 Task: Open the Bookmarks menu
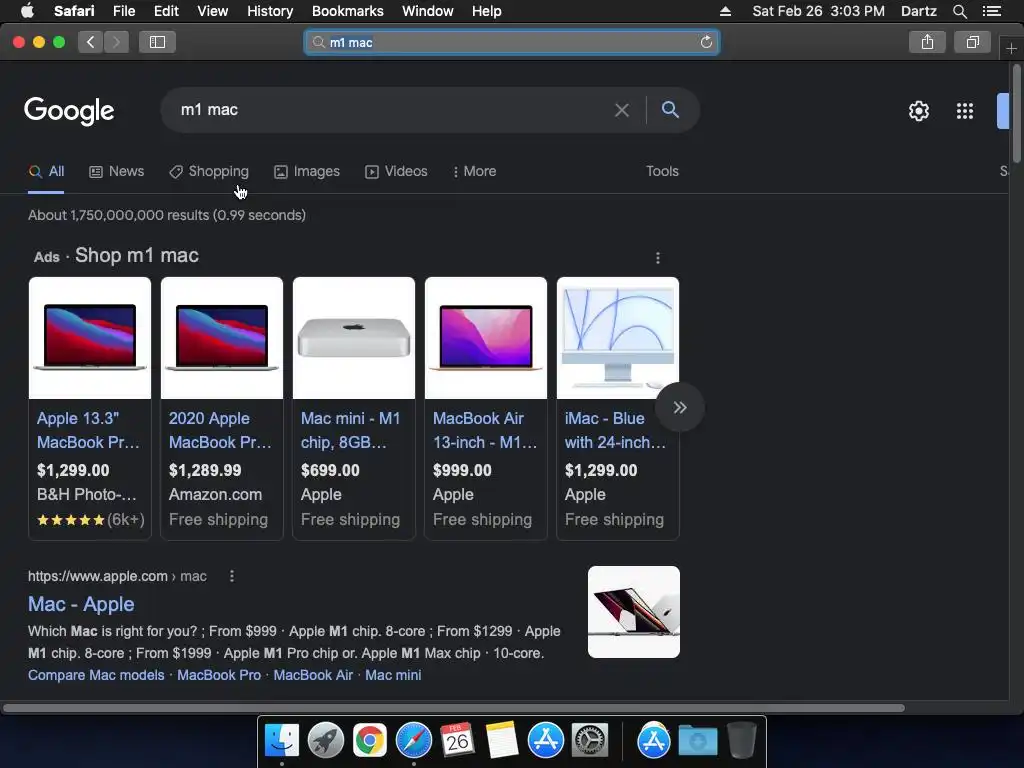point(347,11)
